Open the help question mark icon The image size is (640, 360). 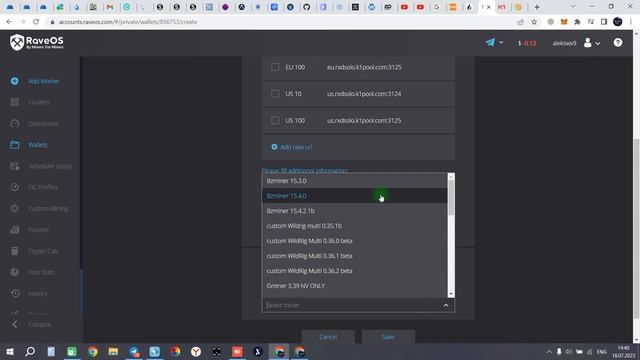pos(618,42)
